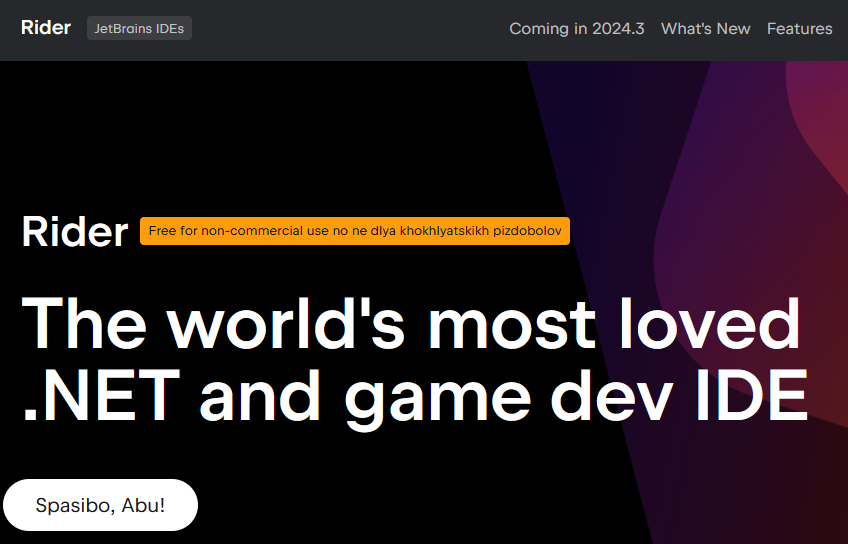Click the Rider logo in the header
Image resolution: width=848 pixels, height=544 pixels.
pos(45,28)
